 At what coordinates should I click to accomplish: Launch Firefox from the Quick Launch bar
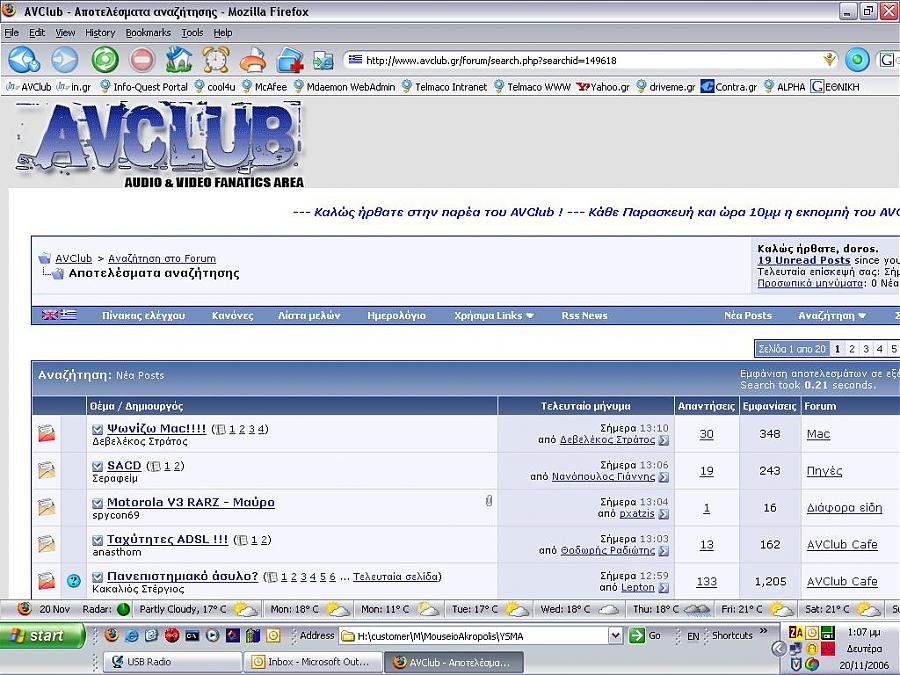pos(111,635)
